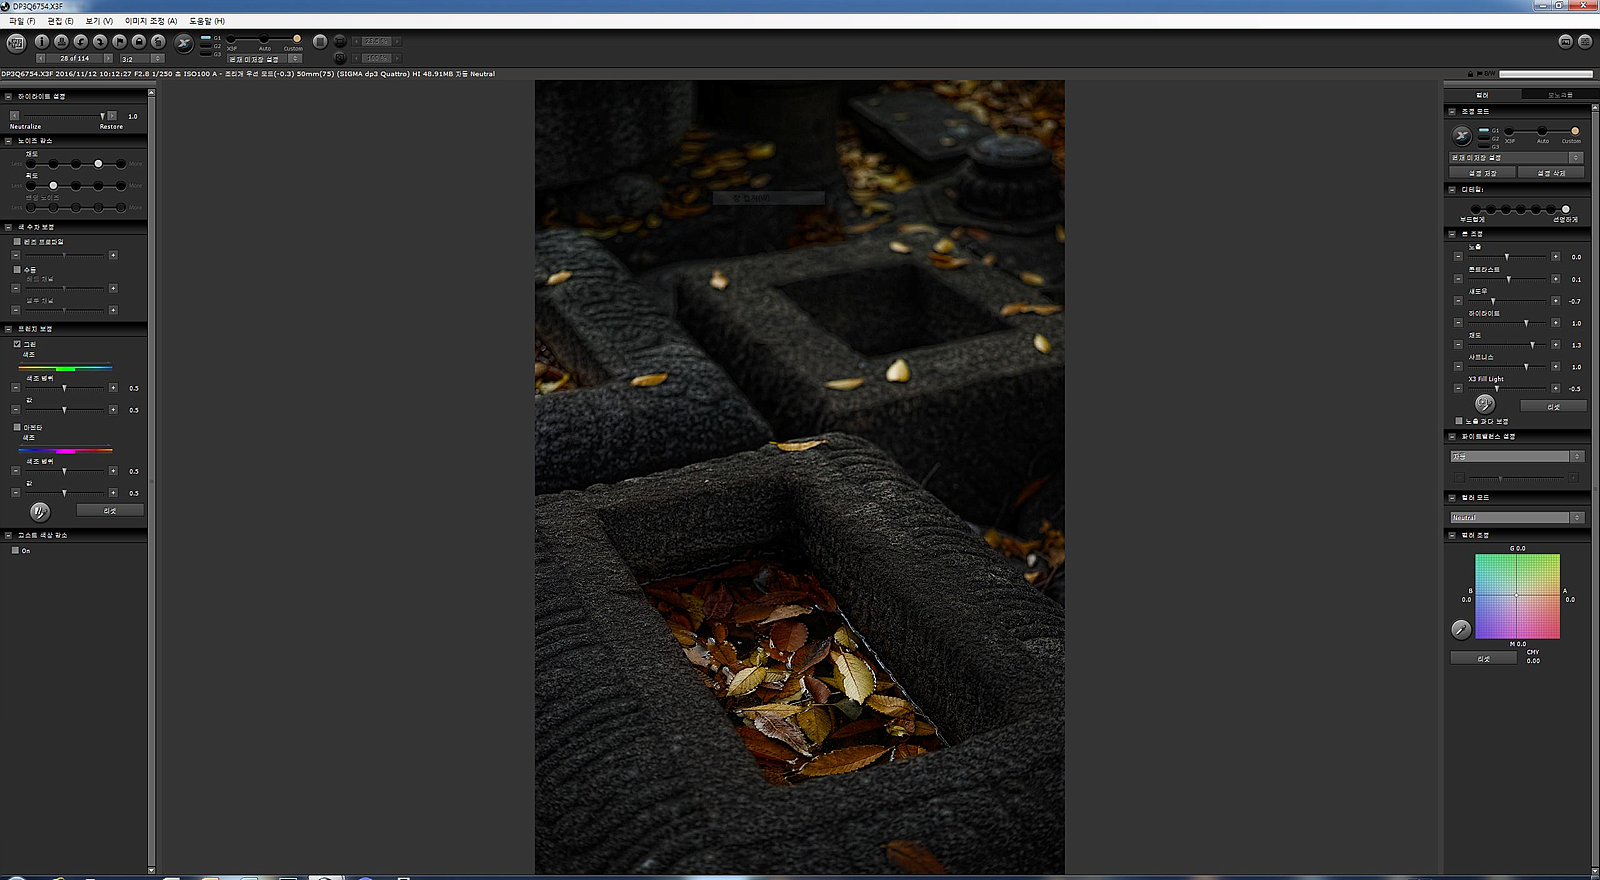Click first round icon at top-right of toolbar

pyautogui.click(x=1566, y=41)
